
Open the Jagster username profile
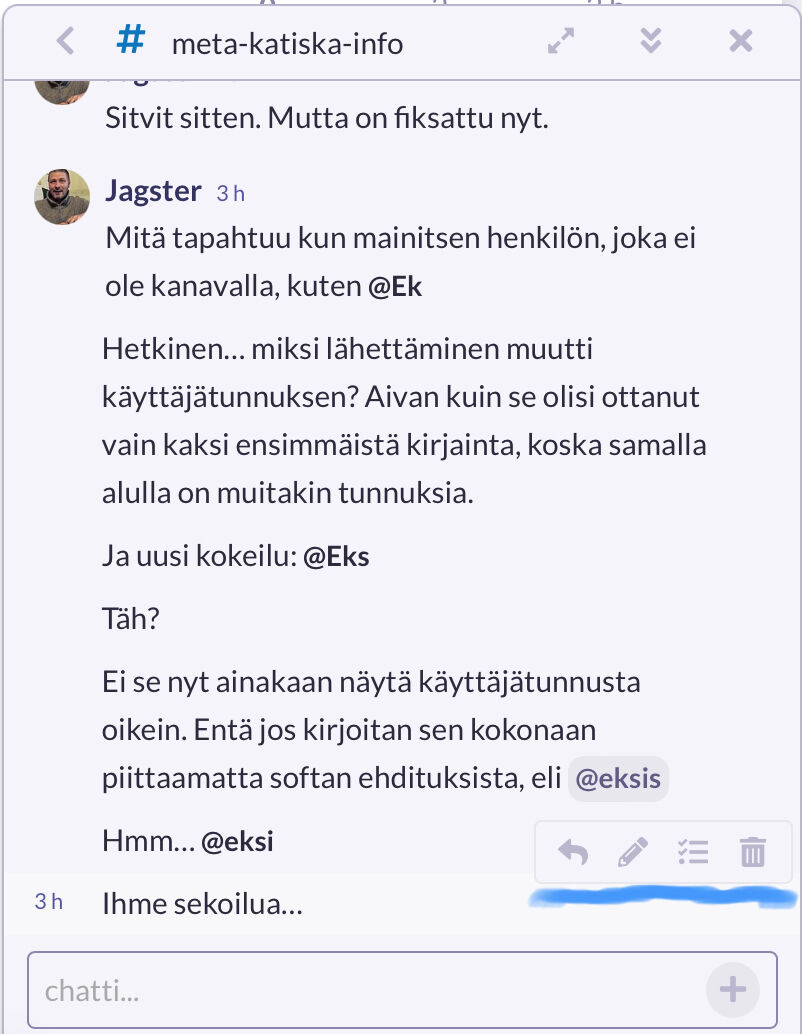pos(153,191)
